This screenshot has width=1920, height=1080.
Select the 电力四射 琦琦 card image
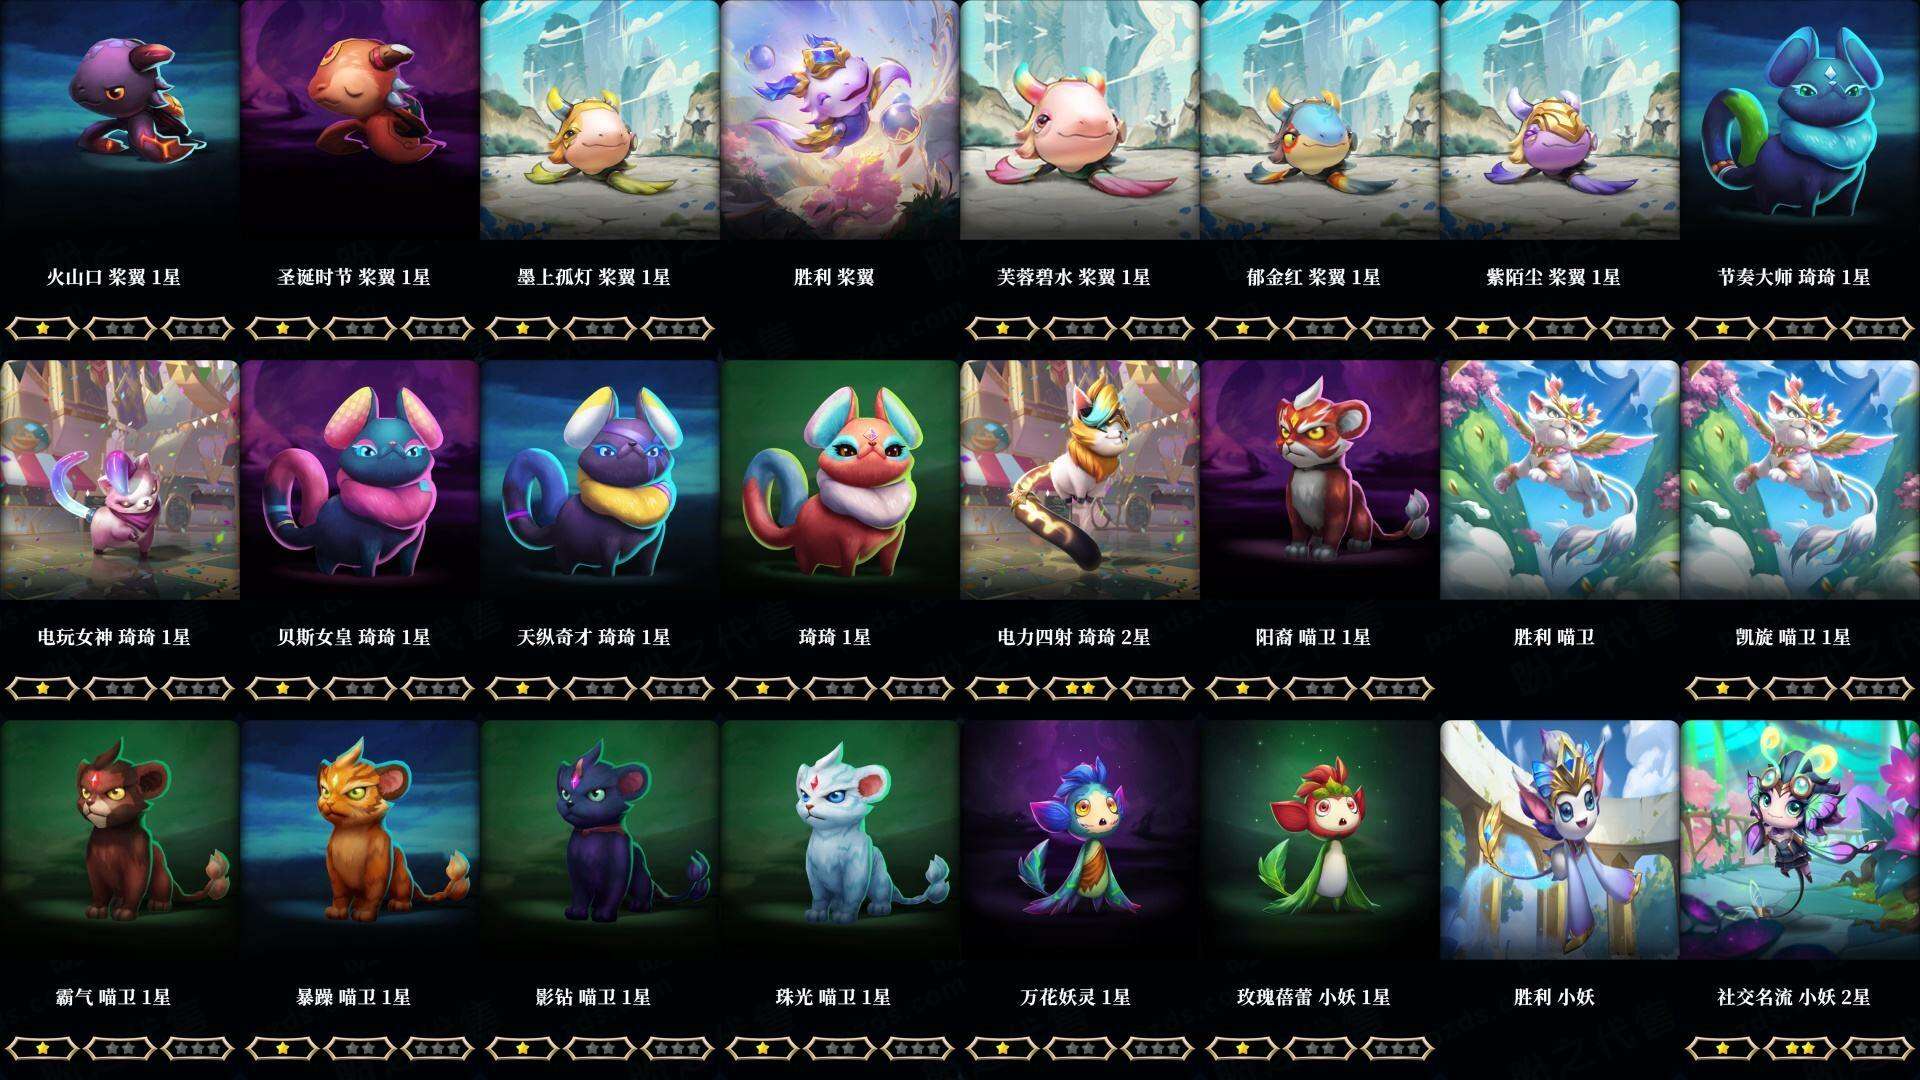[x=1079, y=480]
